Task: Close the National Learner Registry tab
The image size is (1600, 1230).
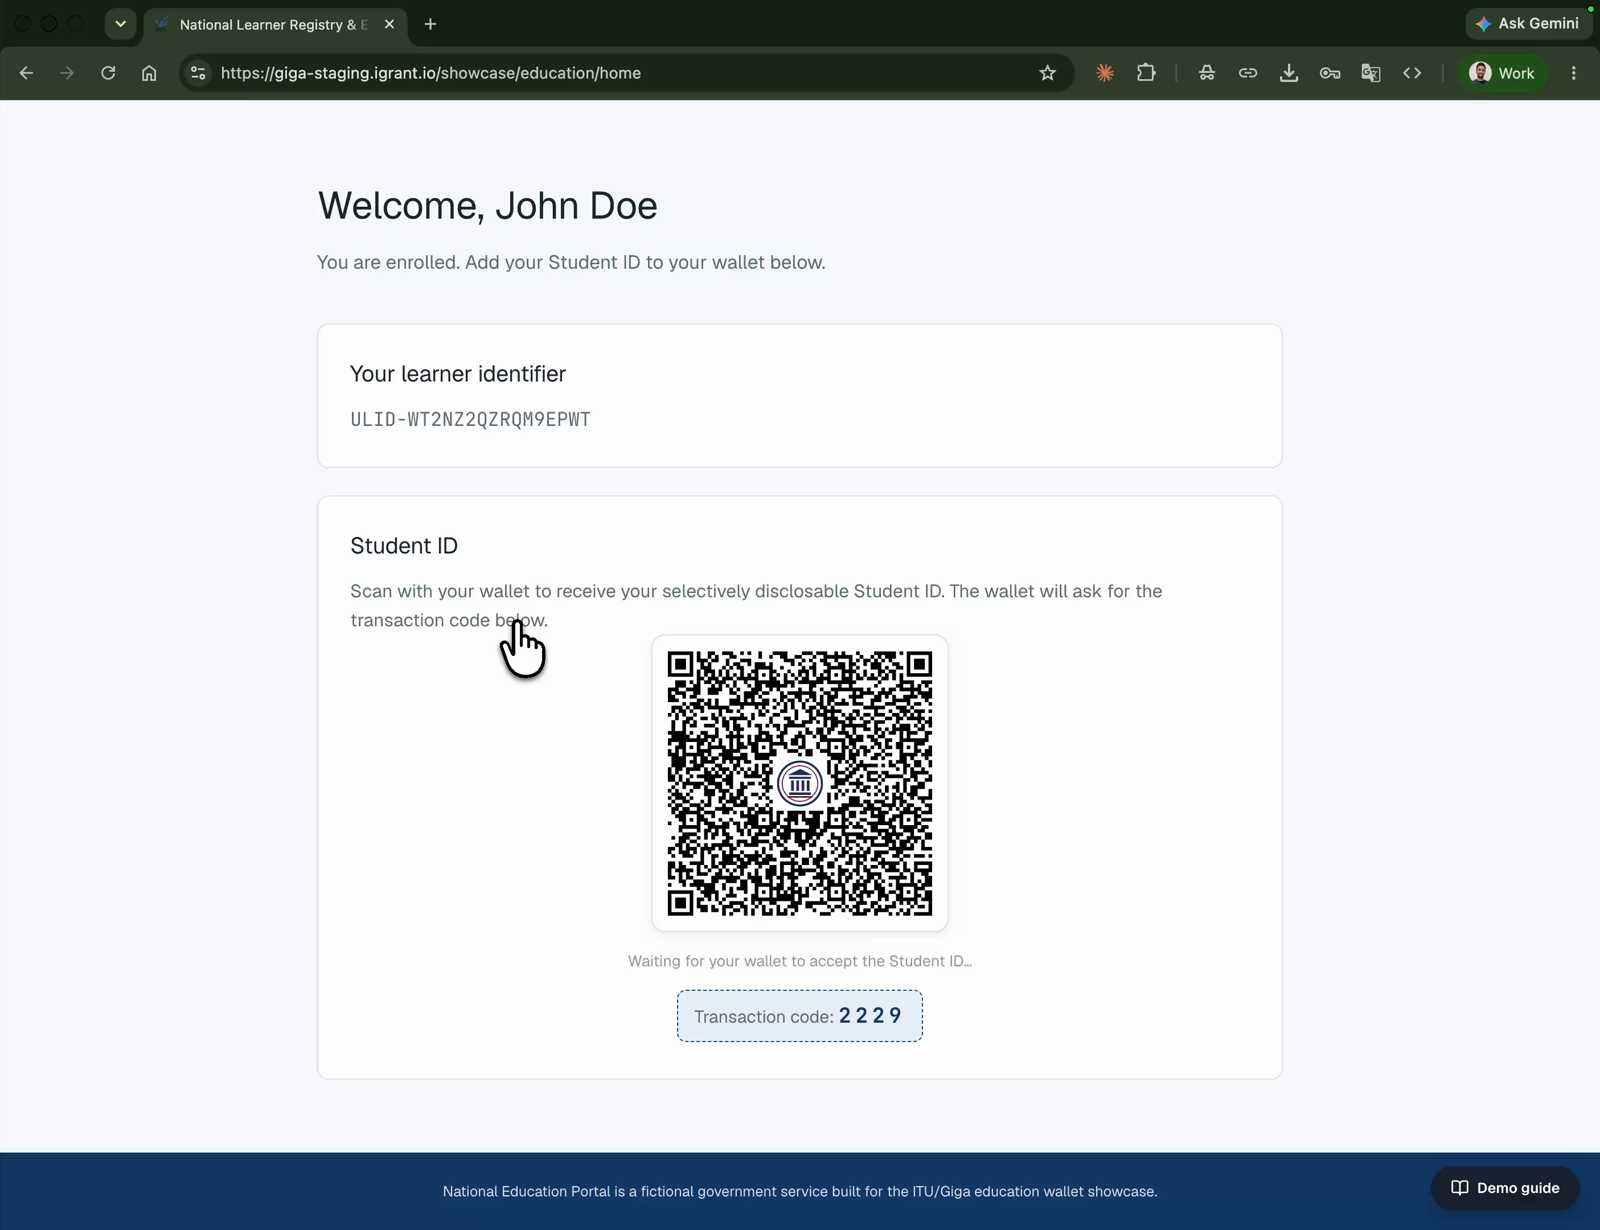Action: [x=389, y=24]
